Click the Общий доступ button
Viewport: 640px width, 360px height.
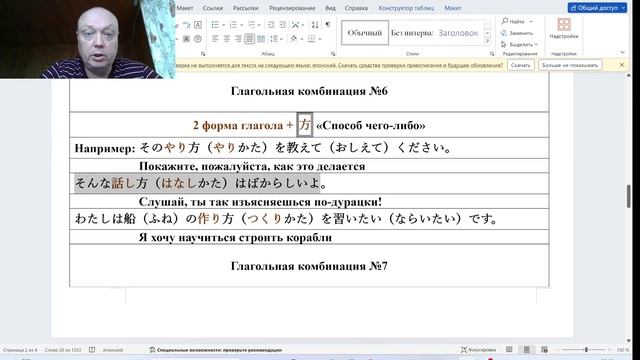click(594, 8)
